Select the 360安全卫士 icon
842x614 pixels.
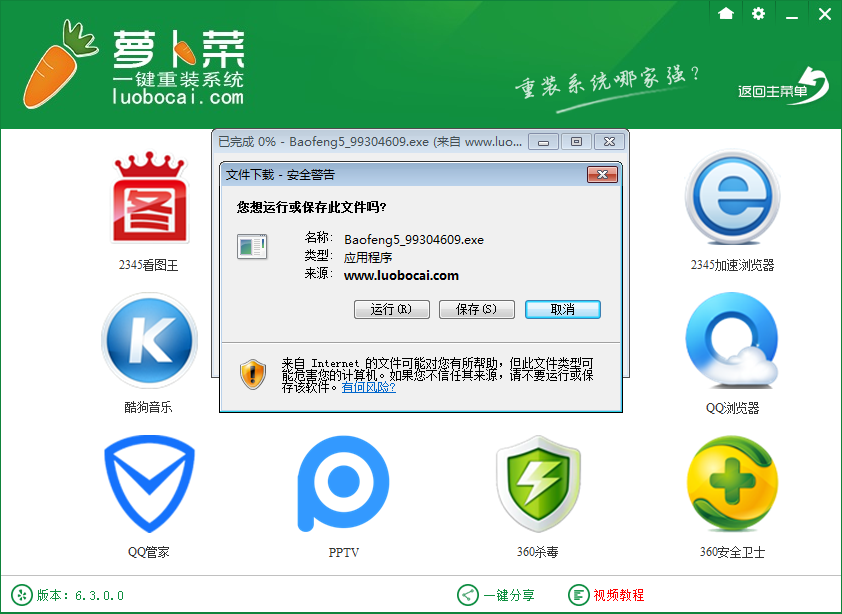[732, 483]
